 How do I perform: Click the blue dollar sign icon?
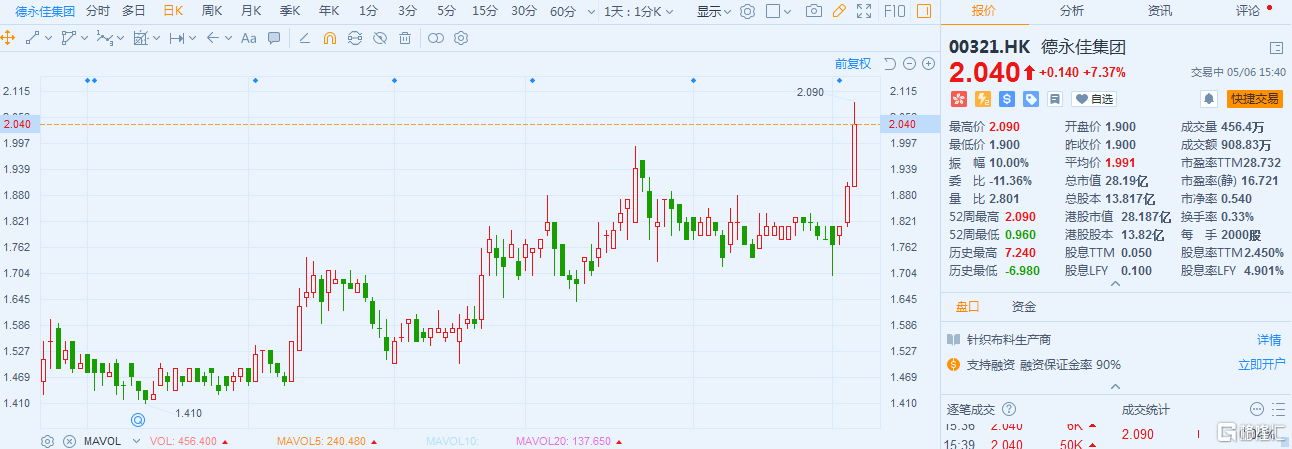1006,99
